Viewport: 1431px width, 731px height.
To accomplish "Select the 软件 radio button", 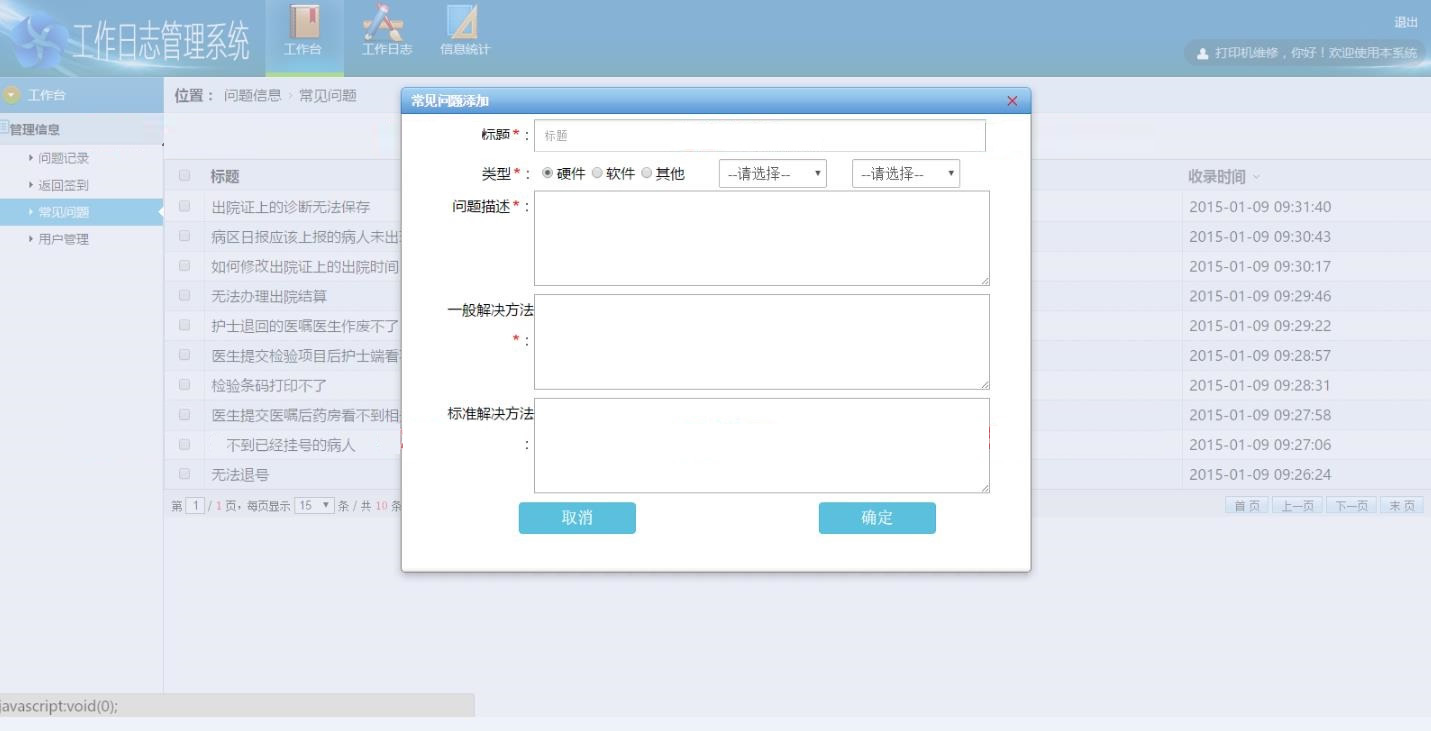I will (x=597, y=172).
